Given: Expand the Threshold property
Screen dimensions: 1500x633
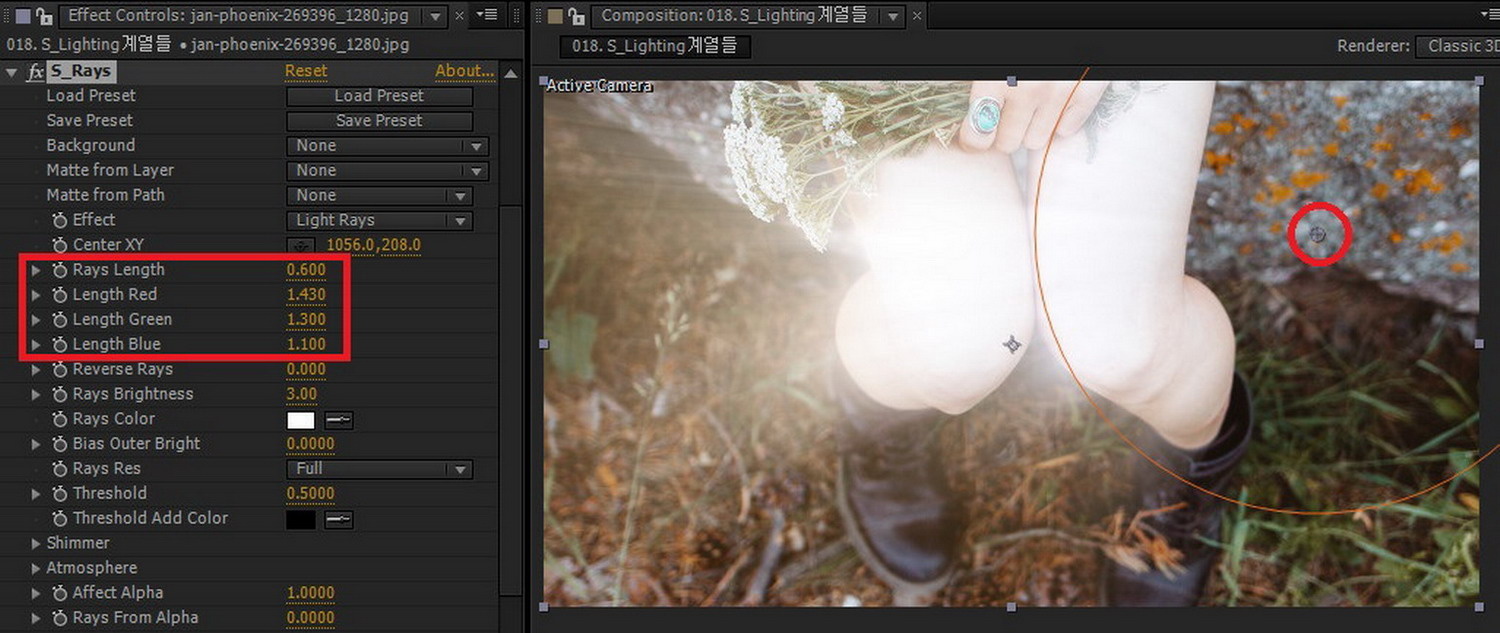Looking at the screenshot, I should tap(37, 493).
